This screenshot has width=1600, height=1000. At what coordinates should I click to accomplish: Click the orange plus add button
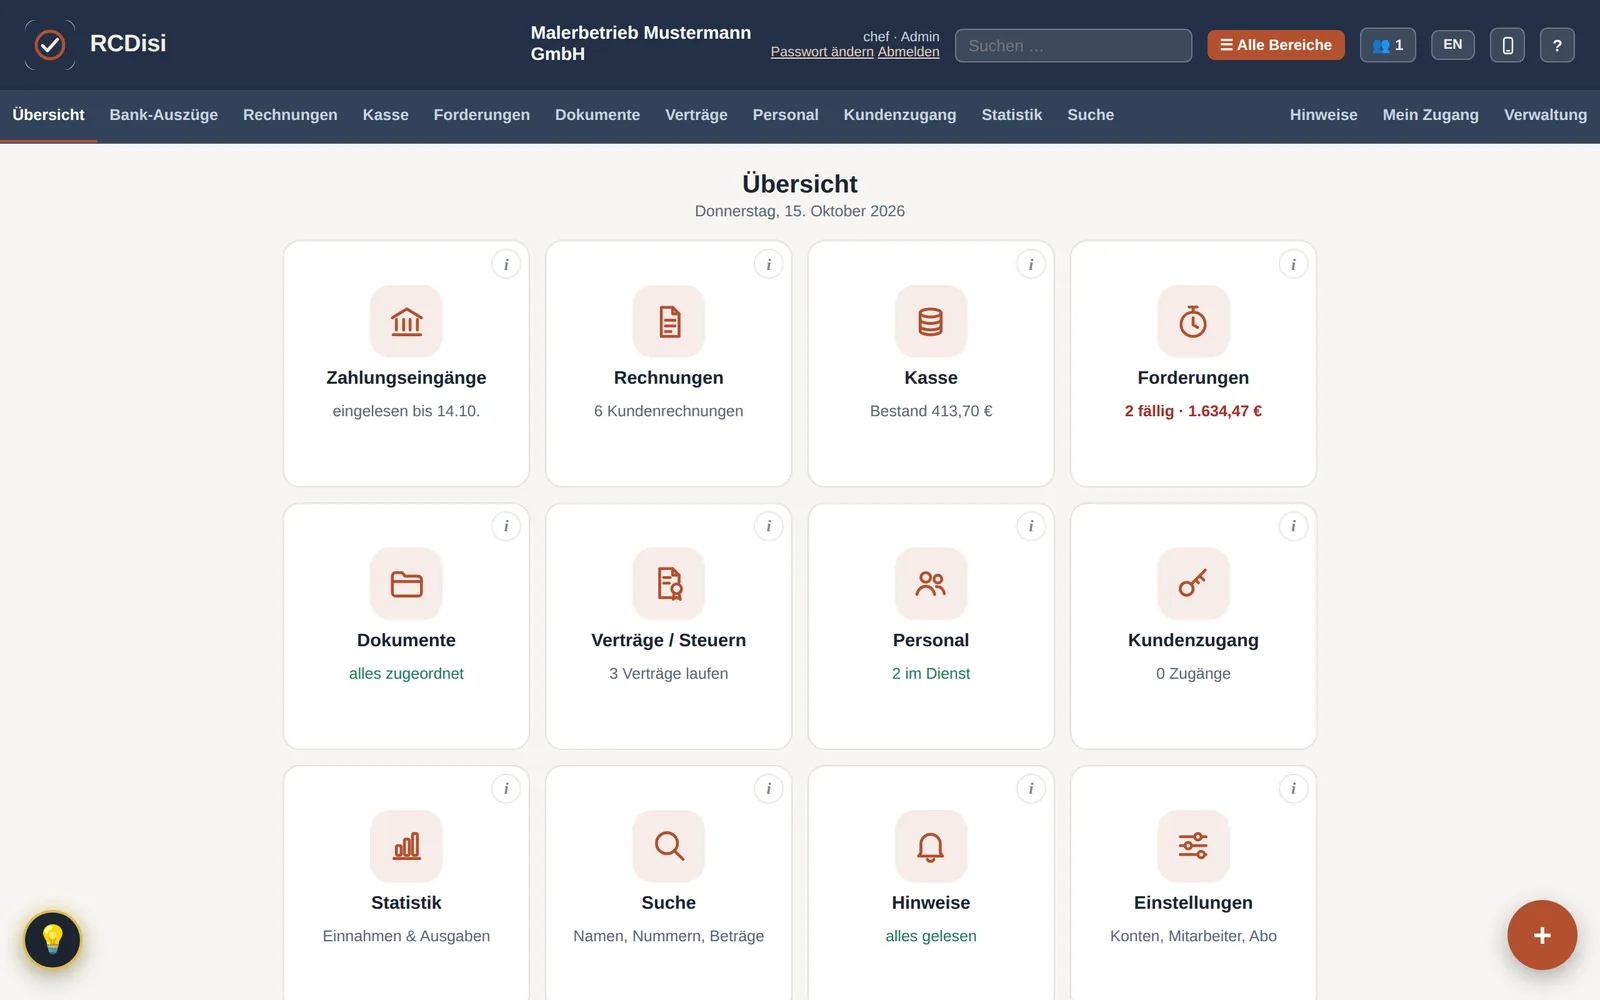coord(1542,935)
